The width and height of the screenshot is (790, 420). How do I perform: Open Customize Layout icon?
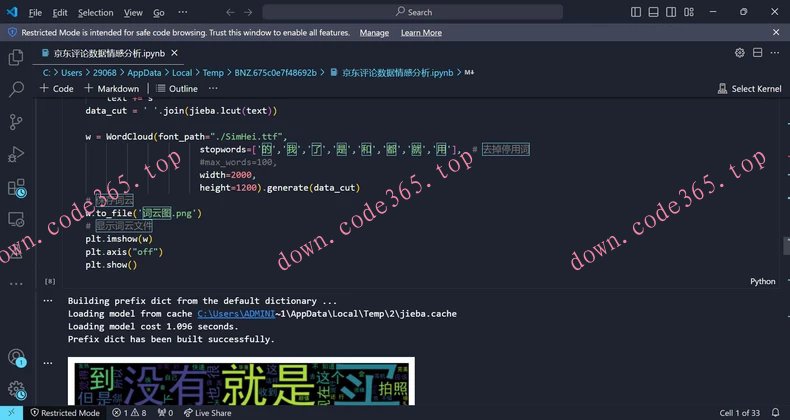(x=689, y=12)
